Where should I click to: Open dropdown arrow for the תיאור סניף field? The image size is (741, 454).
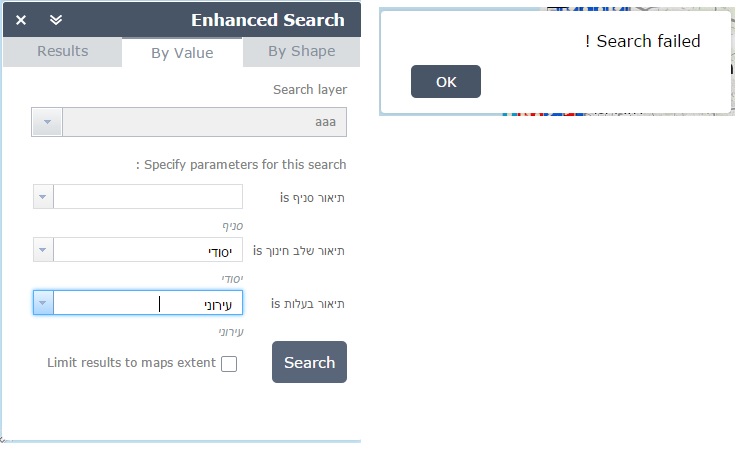(x=43, y=197)
